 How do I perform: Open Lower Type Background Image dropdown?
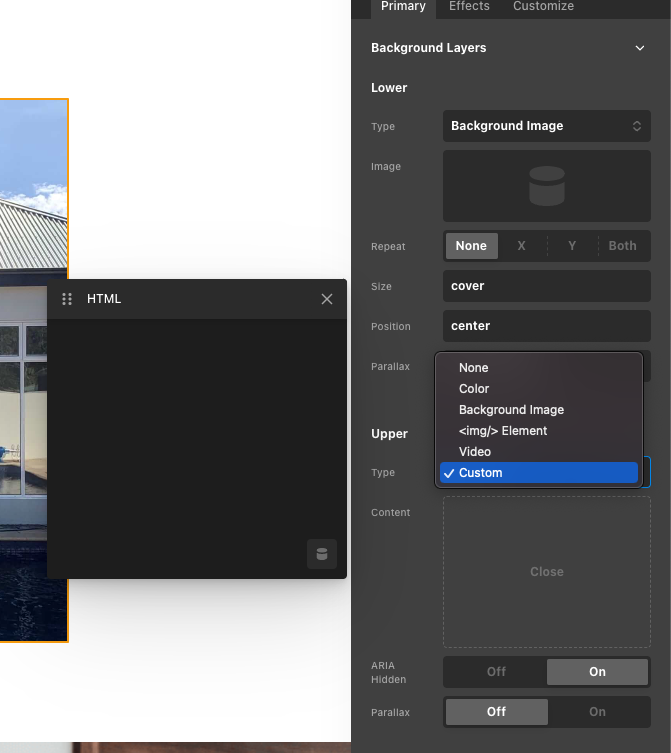(x=546, y=126)
